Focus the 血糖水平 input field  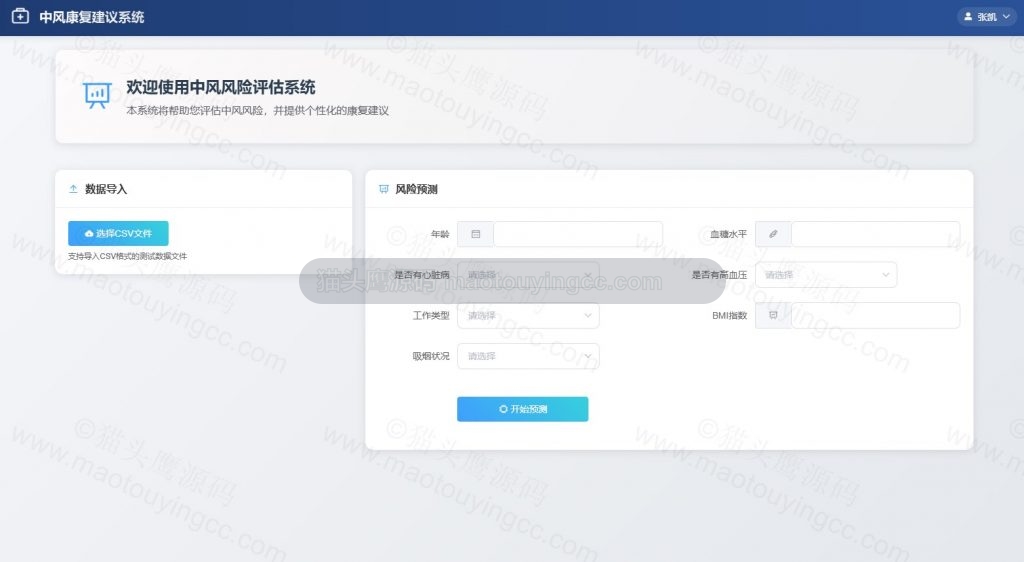coord(876,234)
